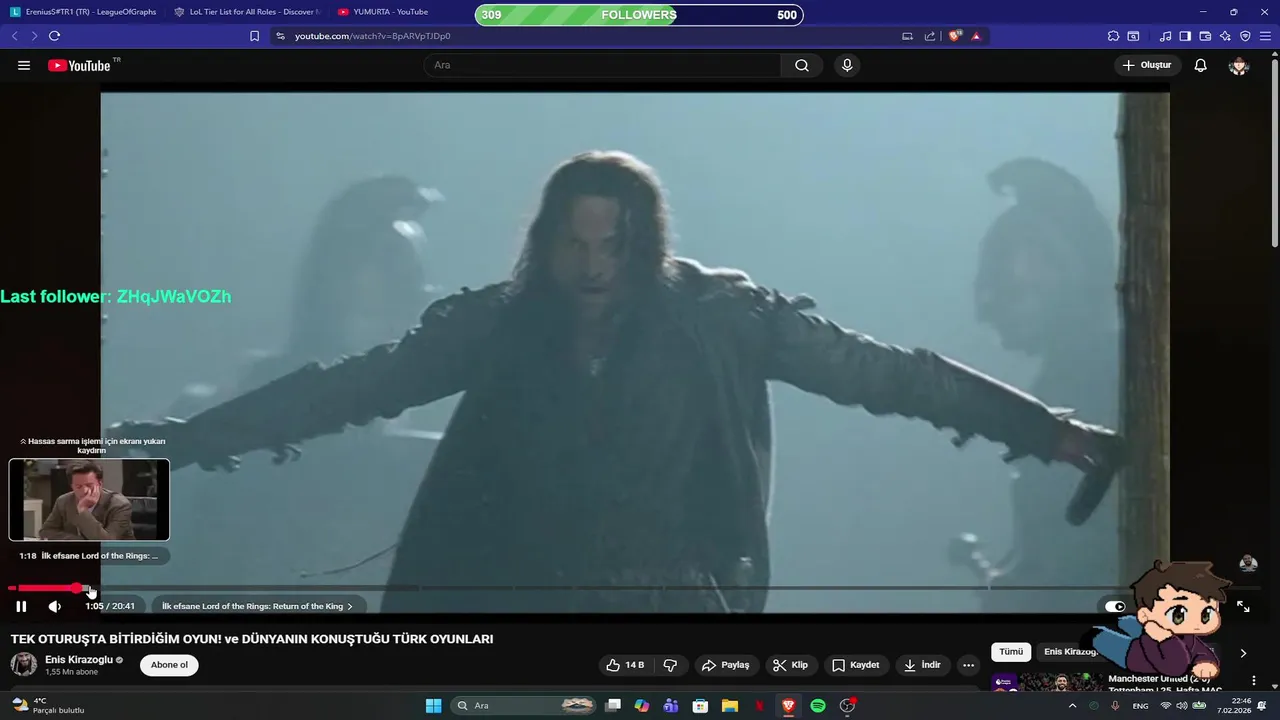
Task: Open Enis Kirazoglu channel name link
Action: (79, 660)
